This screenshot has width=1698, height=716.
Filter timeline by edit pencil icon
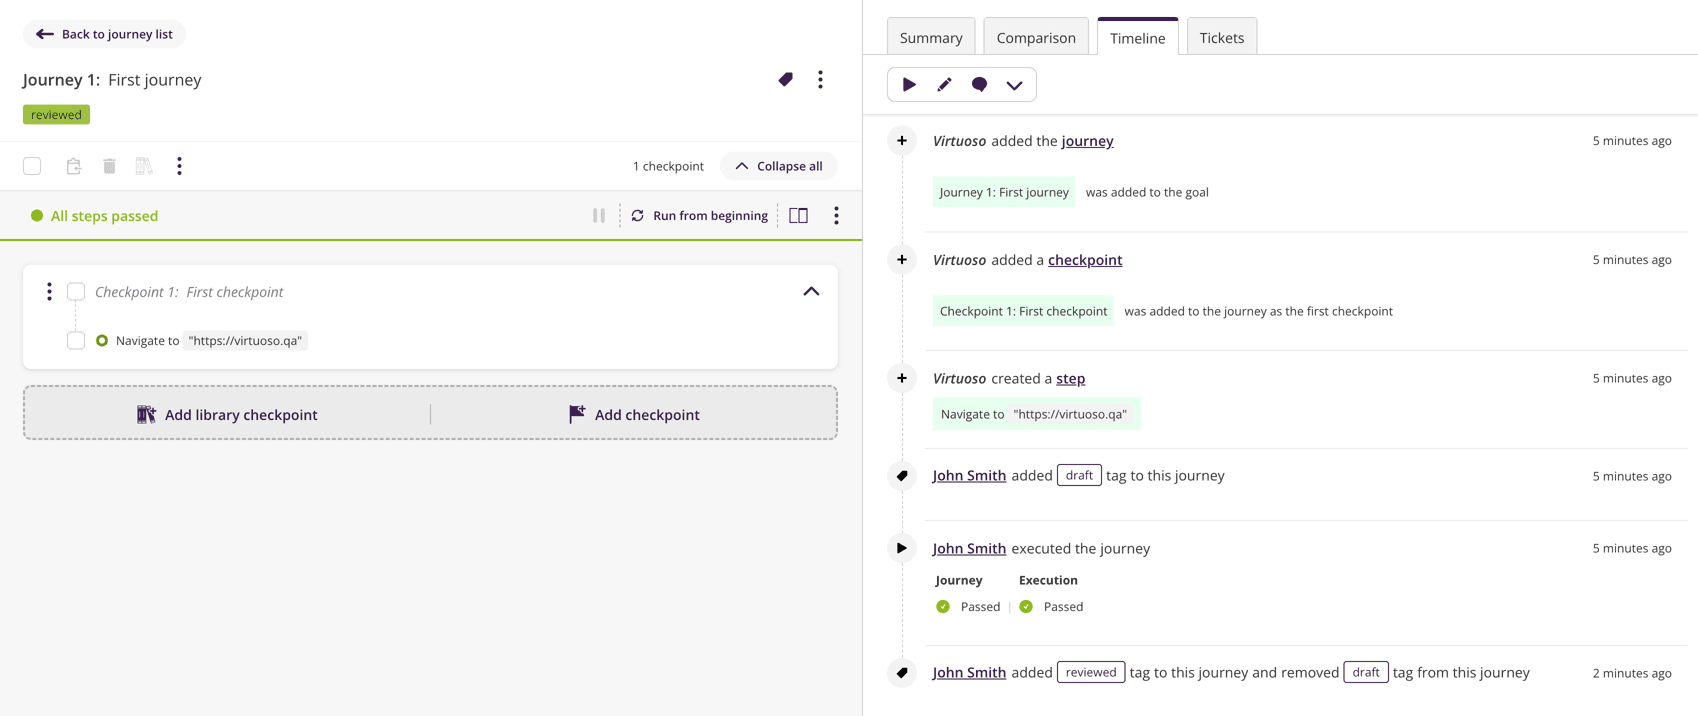pos(944,85)
